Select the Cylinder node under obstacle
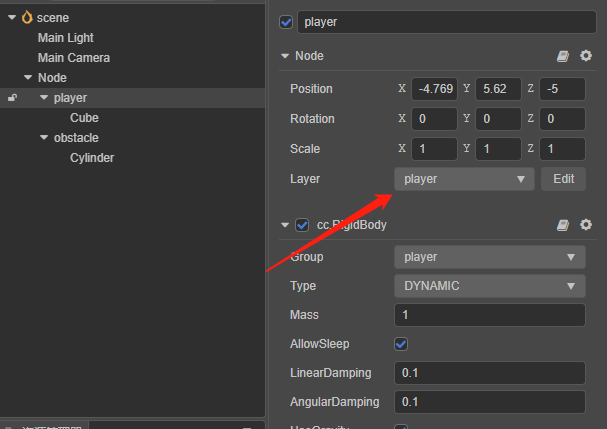The image size is (607, 429). (x=92, y=158)
